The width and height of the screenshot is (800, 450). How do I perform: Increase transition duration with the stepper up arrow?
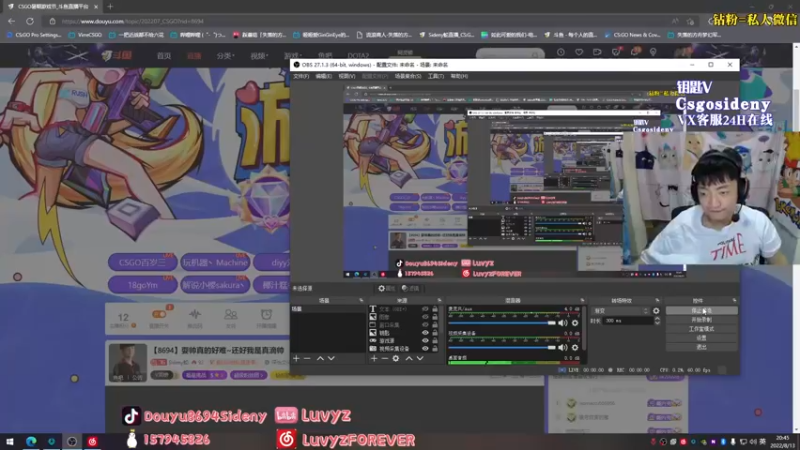click(657, 318)
